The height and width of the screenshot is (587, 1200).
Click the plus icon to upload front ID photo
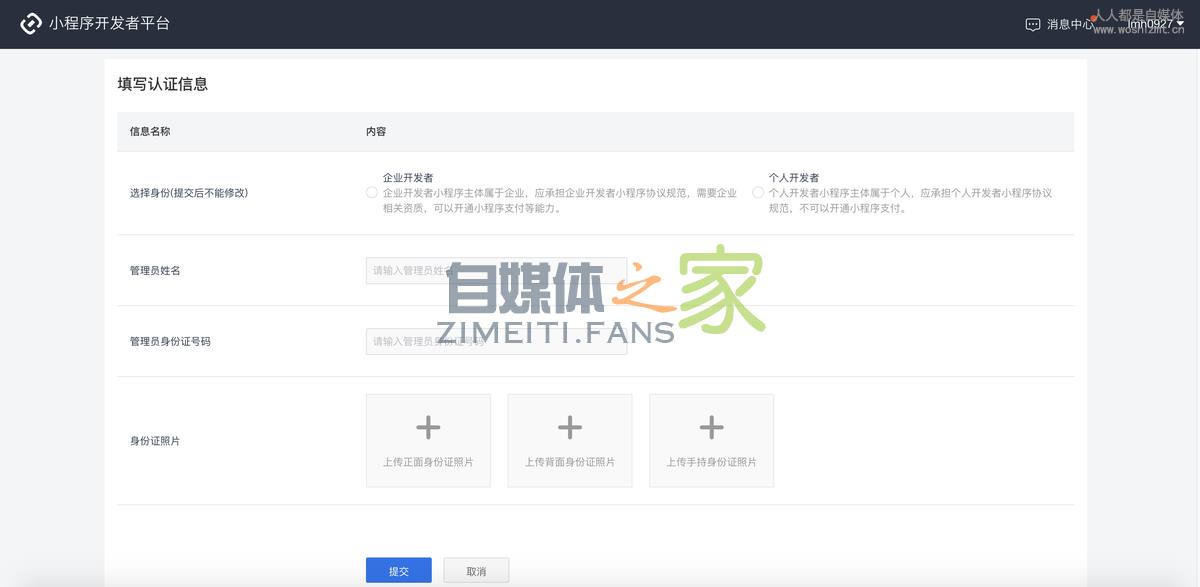tap(428, 427)
